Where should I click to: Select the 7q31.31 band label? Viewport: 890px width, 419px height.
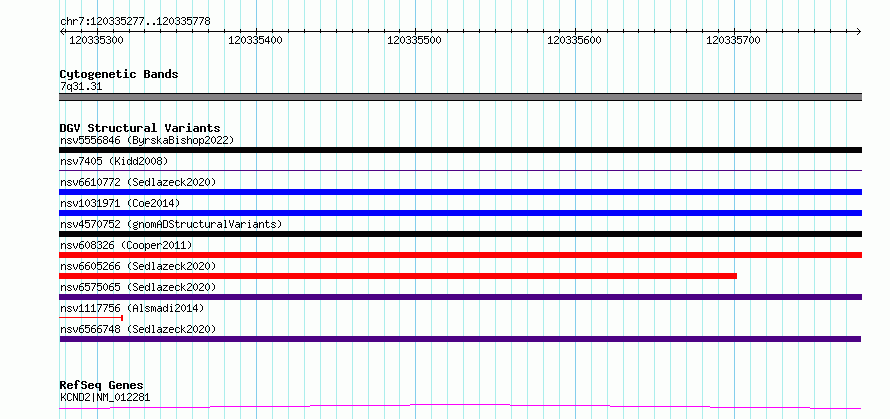tap(81, 87)
